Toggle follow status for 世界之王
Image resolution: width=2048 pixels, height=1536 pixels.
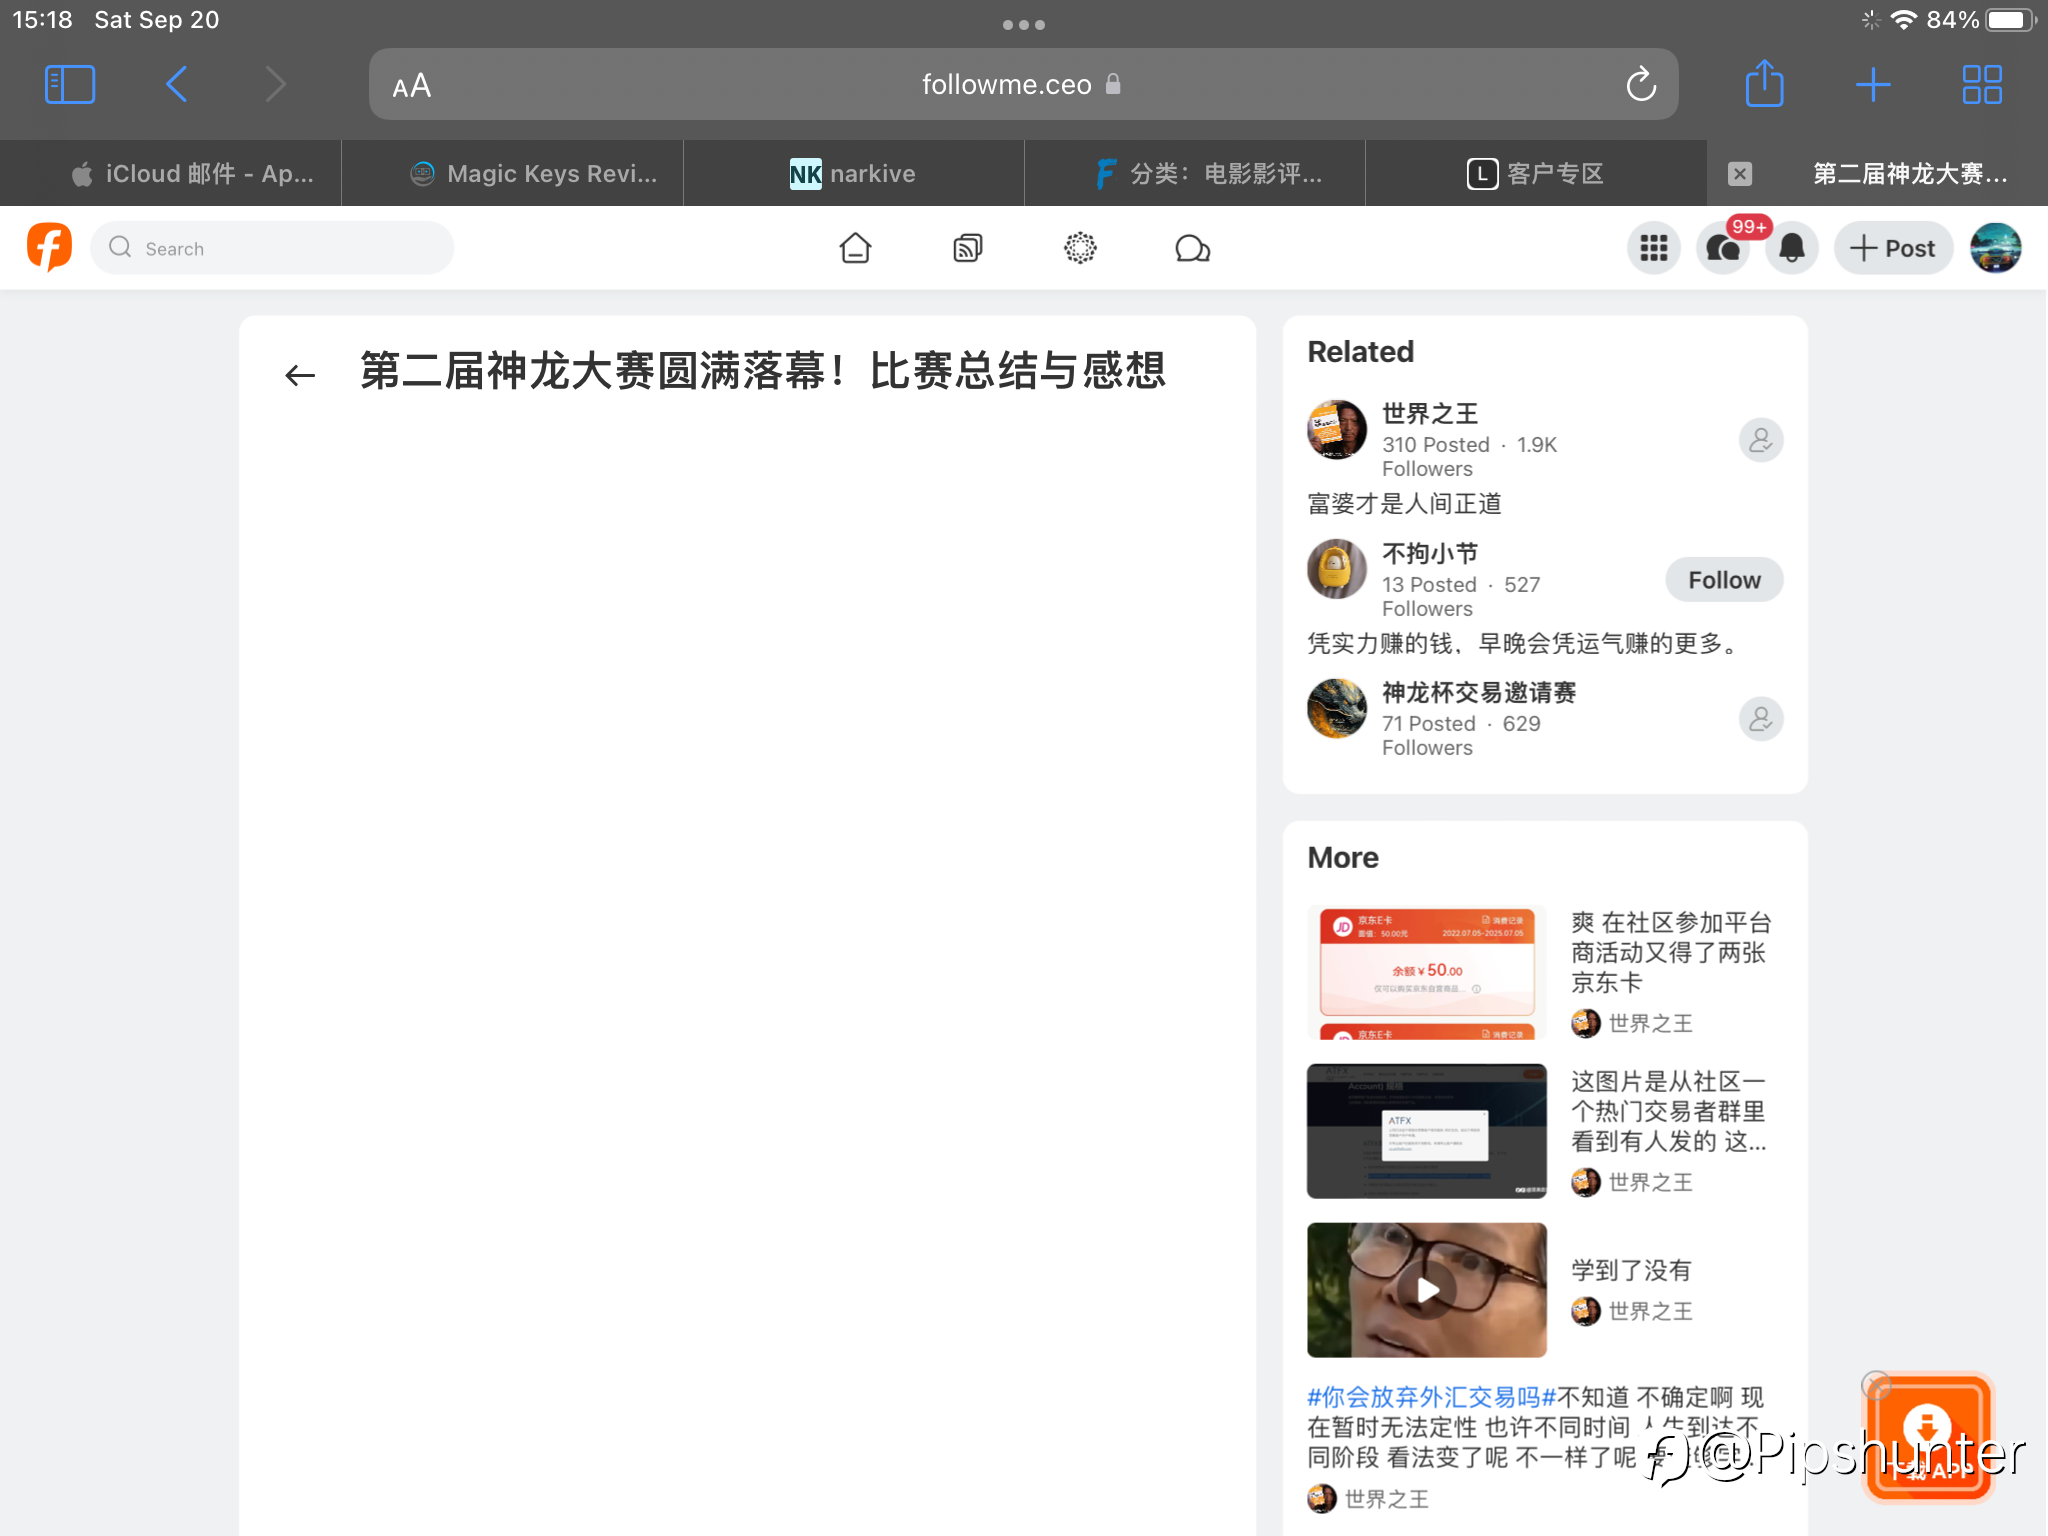pos(1760,440)
